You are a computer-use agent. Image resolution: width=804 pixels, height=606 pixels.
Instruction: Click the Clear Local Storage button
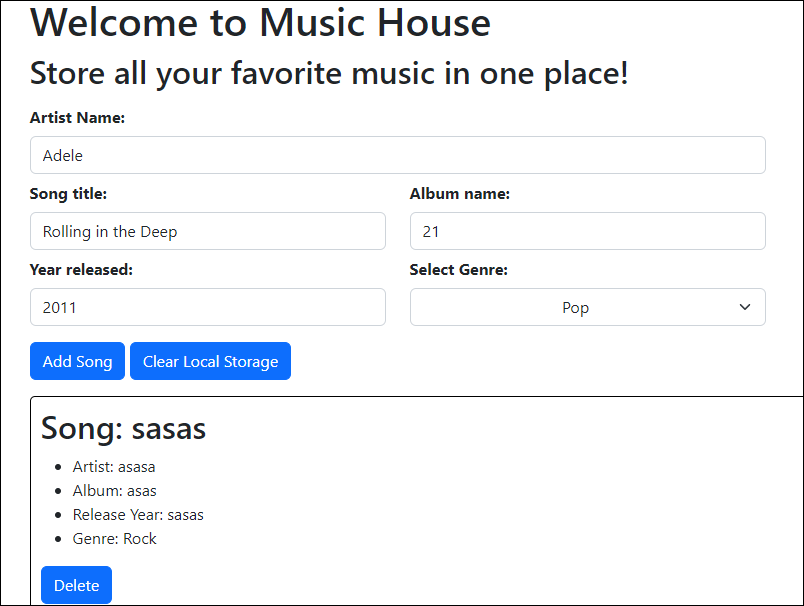click(x=210, y=361)
